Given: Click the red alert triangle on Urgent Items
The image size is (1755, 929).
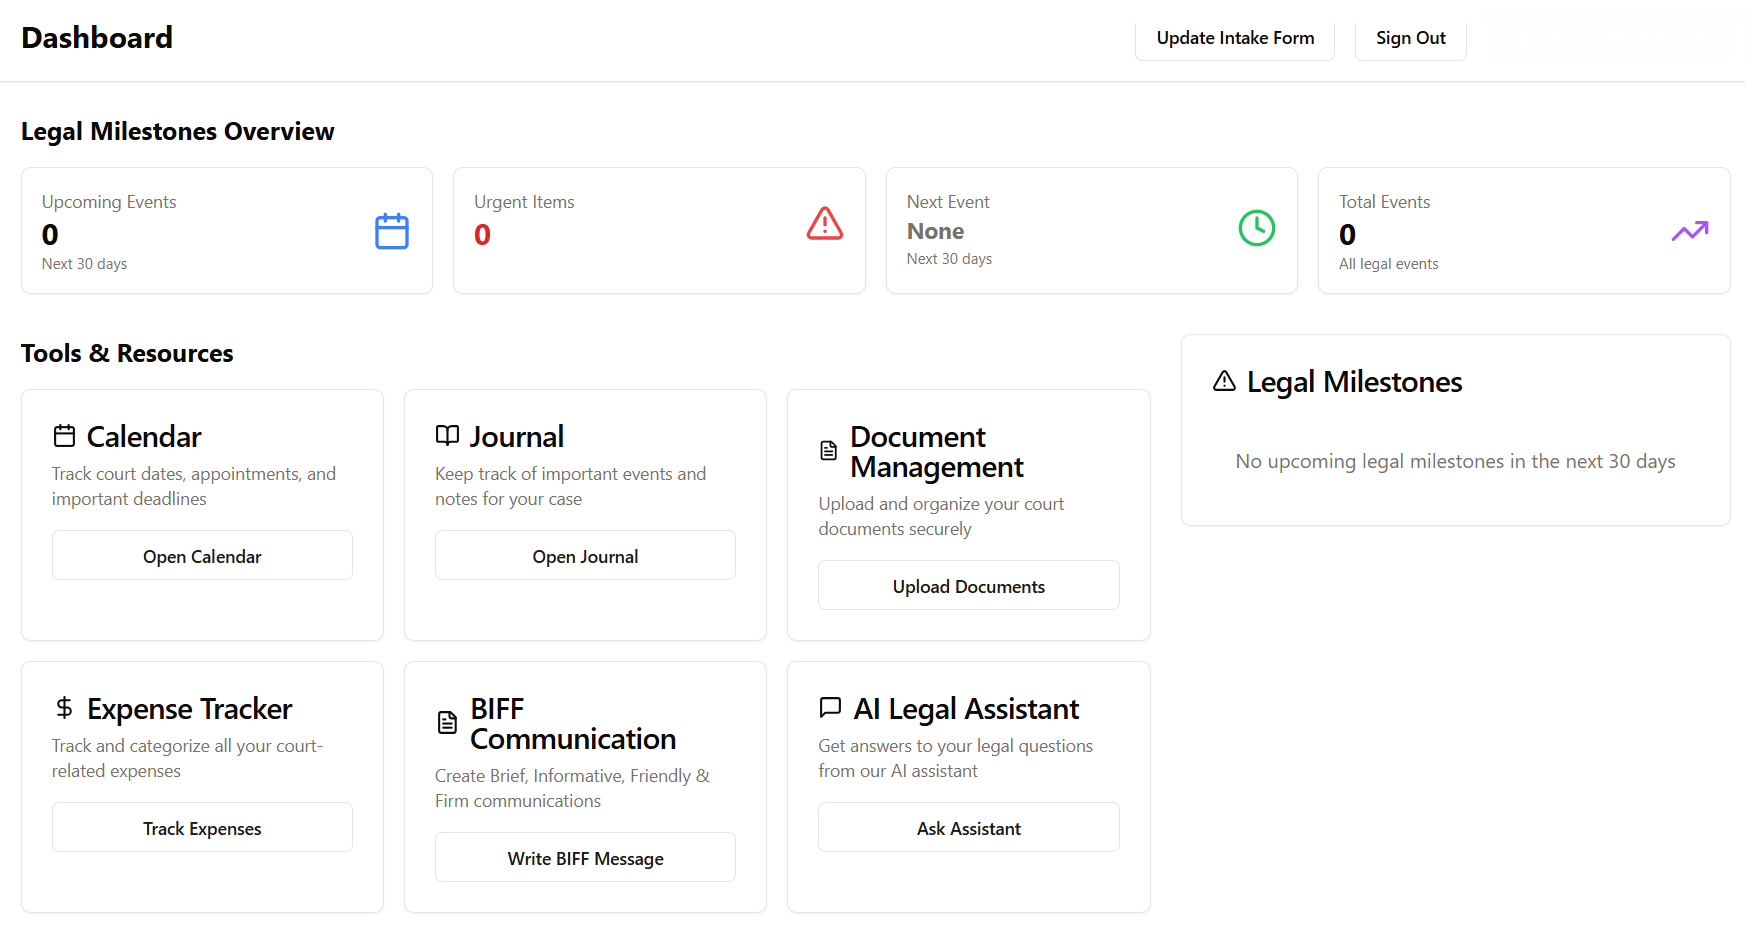Looking at the screenshot, I should [823, 224].
